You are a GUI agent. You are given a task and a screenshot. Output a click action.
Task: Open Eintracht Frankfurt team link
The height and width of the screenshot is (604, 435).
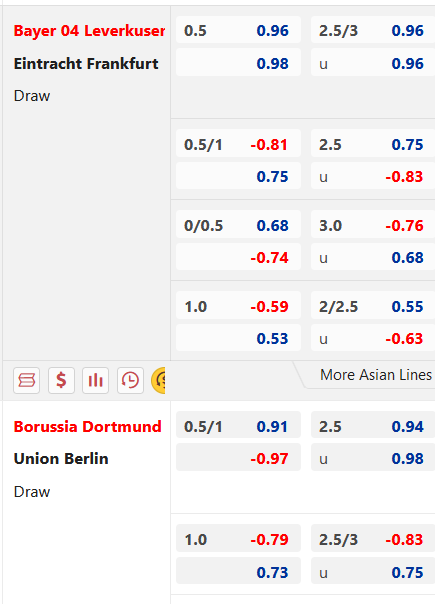tap(86, 64)
